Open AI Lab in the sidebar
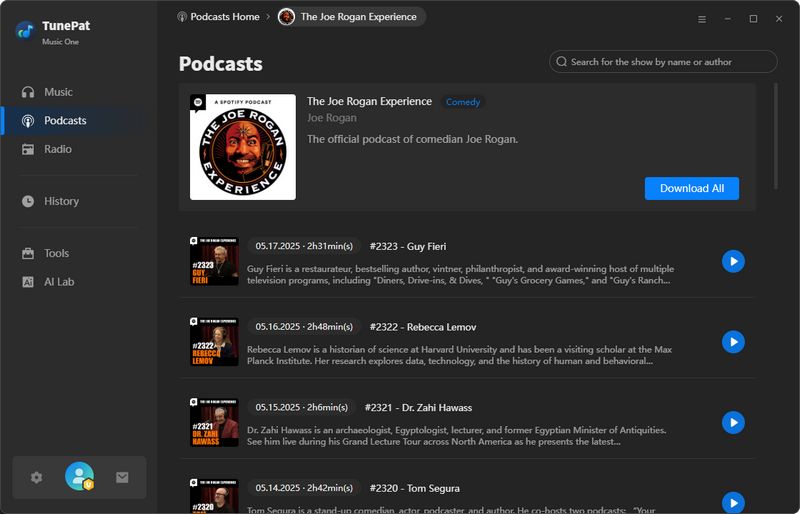The image size is (800, 514). 59,282
